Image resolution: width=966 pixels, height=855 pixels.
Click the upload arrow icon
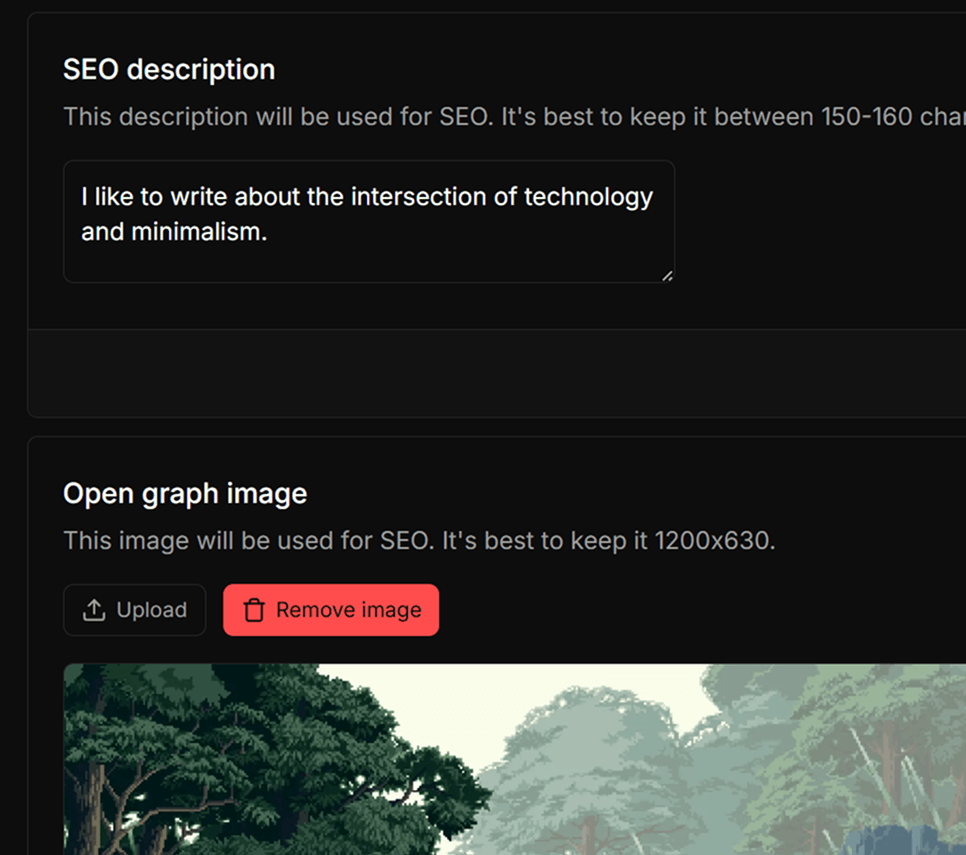pyautogui.click(x=94, y=610)
